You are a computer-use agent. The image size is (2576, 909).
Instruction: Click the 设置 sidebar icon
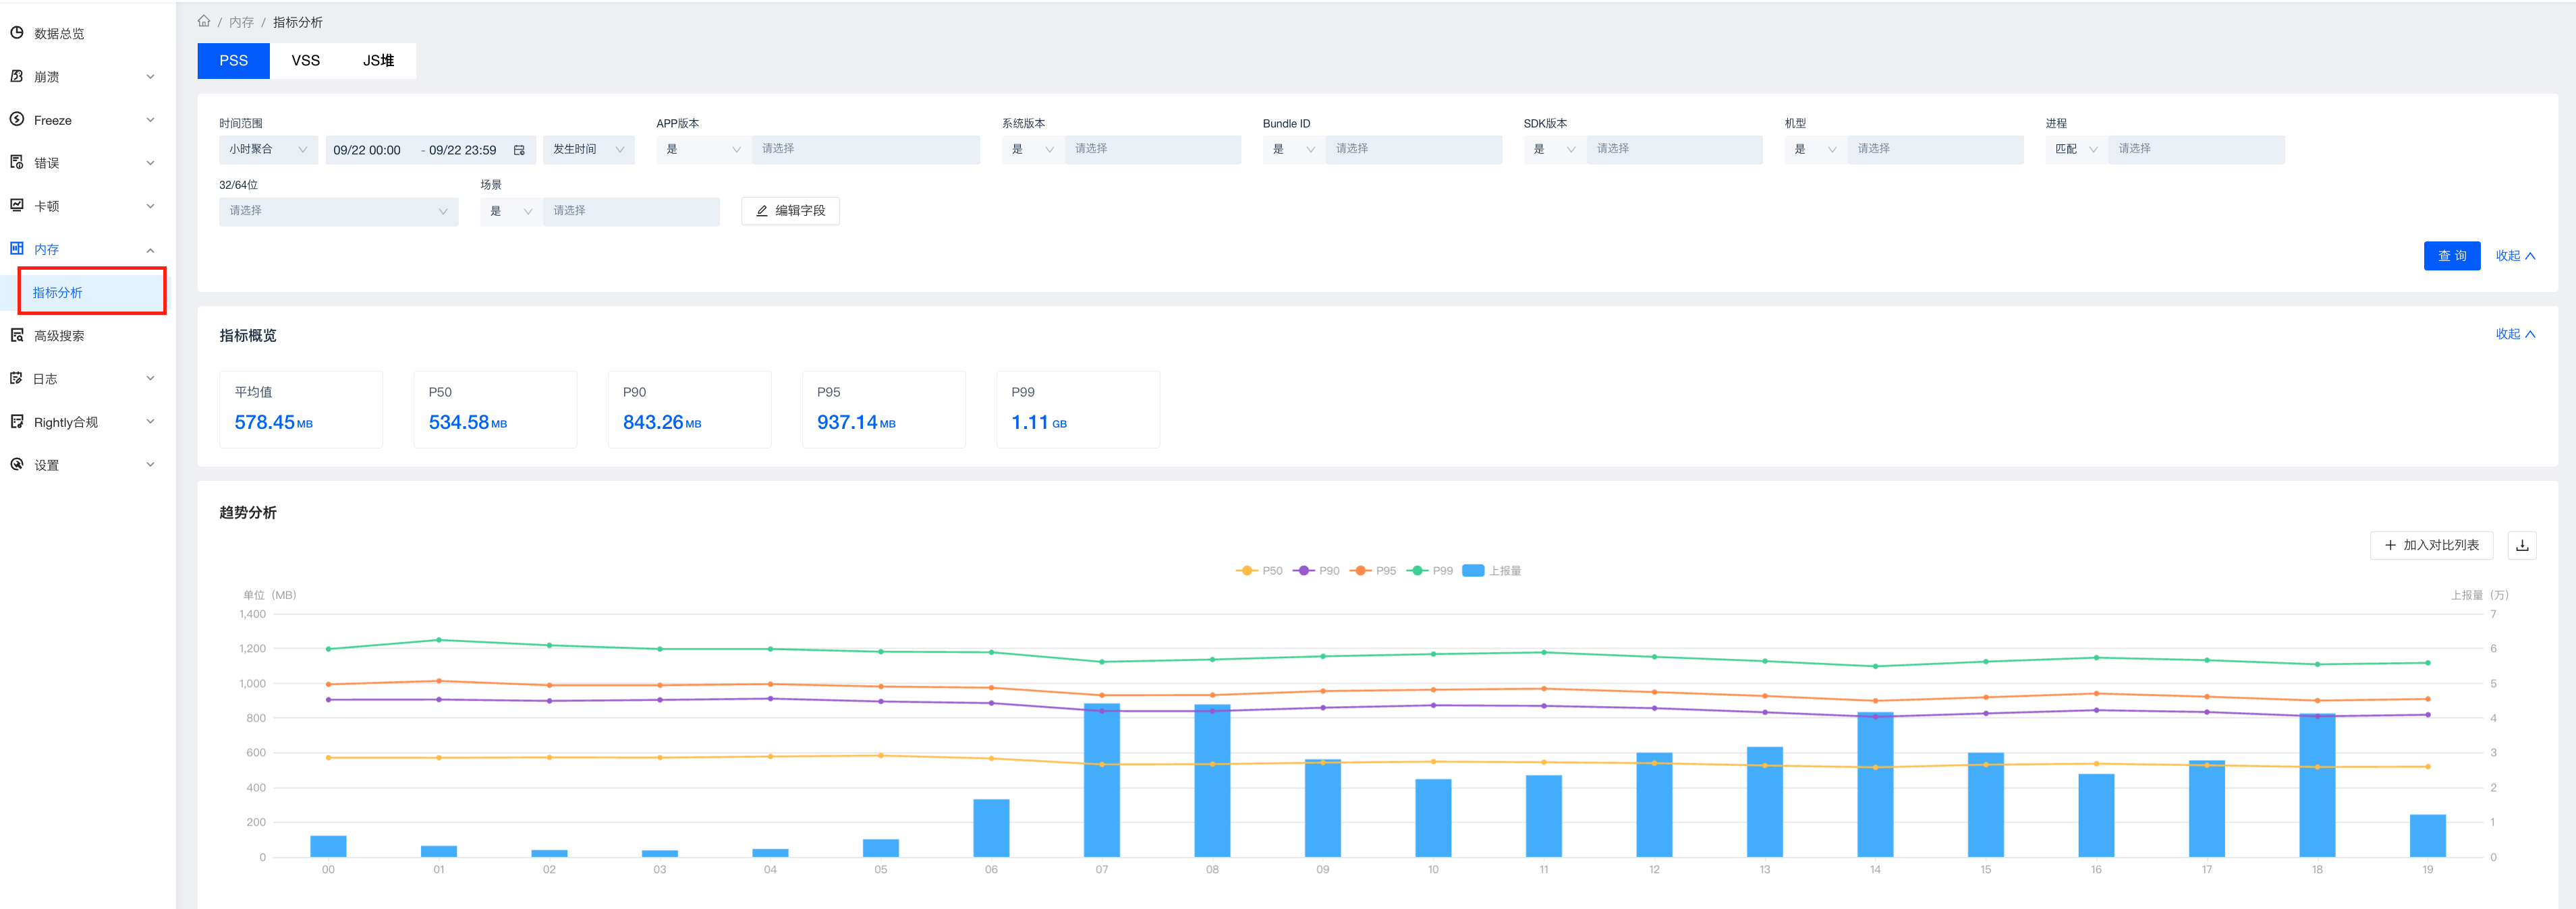click(x=17, y=464)
